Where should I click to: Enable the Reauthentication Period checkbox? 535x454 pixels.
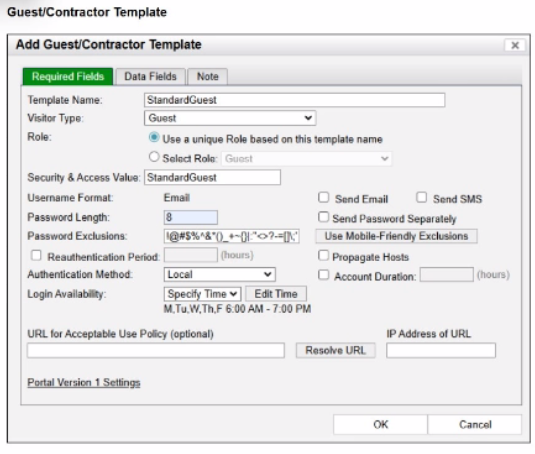(36, 255)
